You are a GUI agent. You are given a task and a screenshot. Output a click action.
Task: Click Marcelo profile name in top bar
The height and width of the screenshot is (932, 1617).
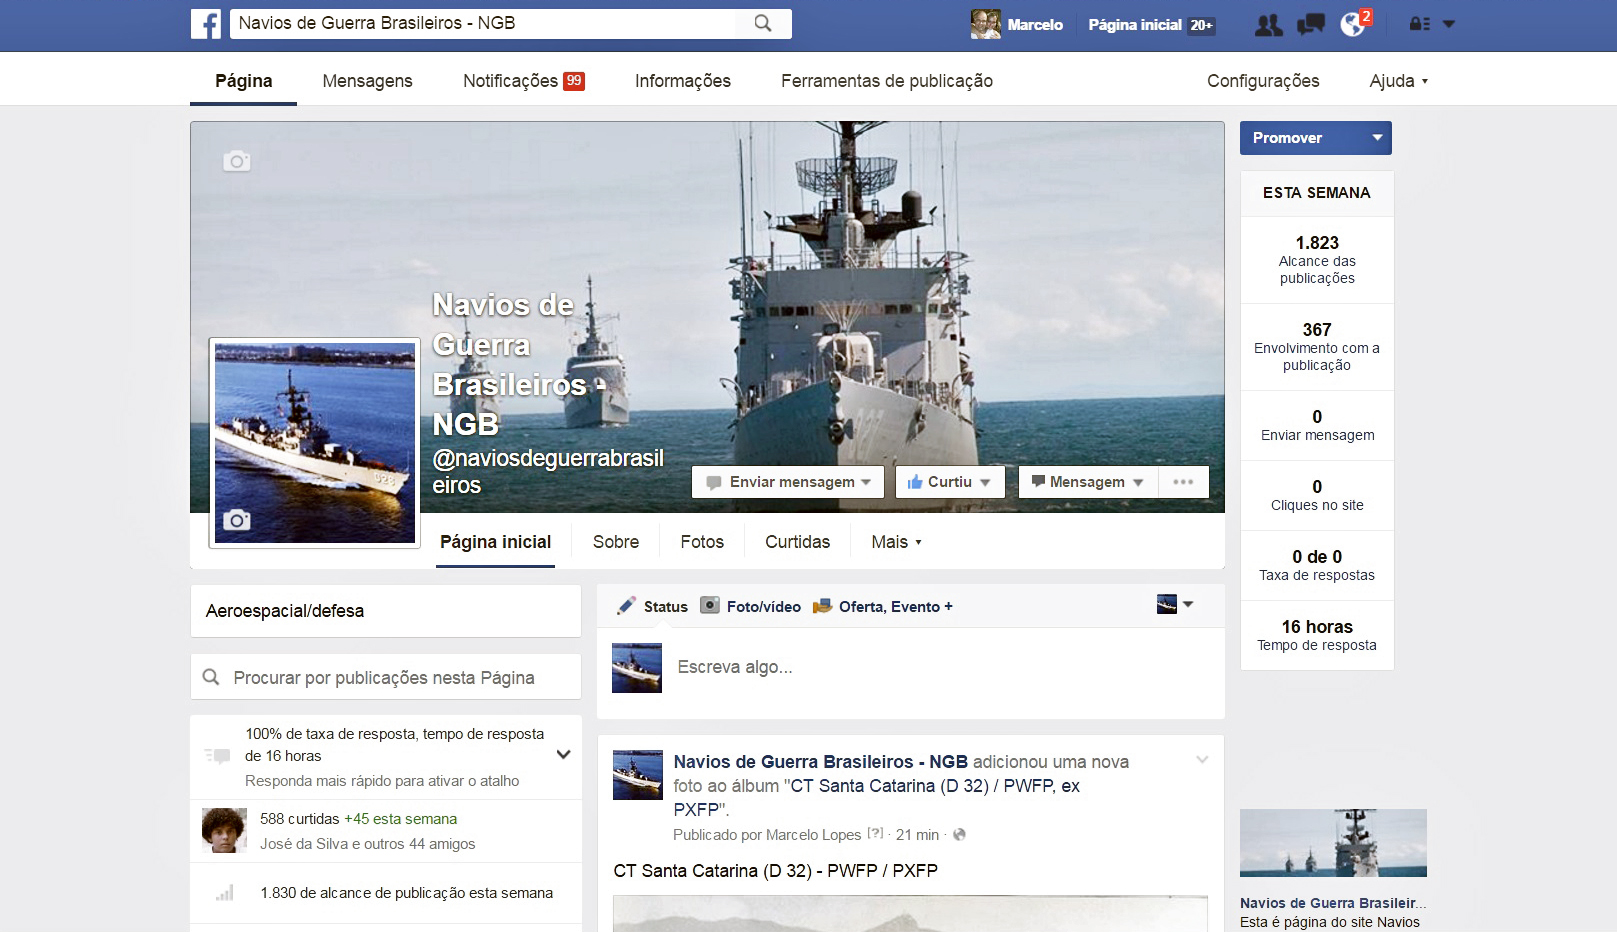pyautogui.click(x=1035, y=25)
